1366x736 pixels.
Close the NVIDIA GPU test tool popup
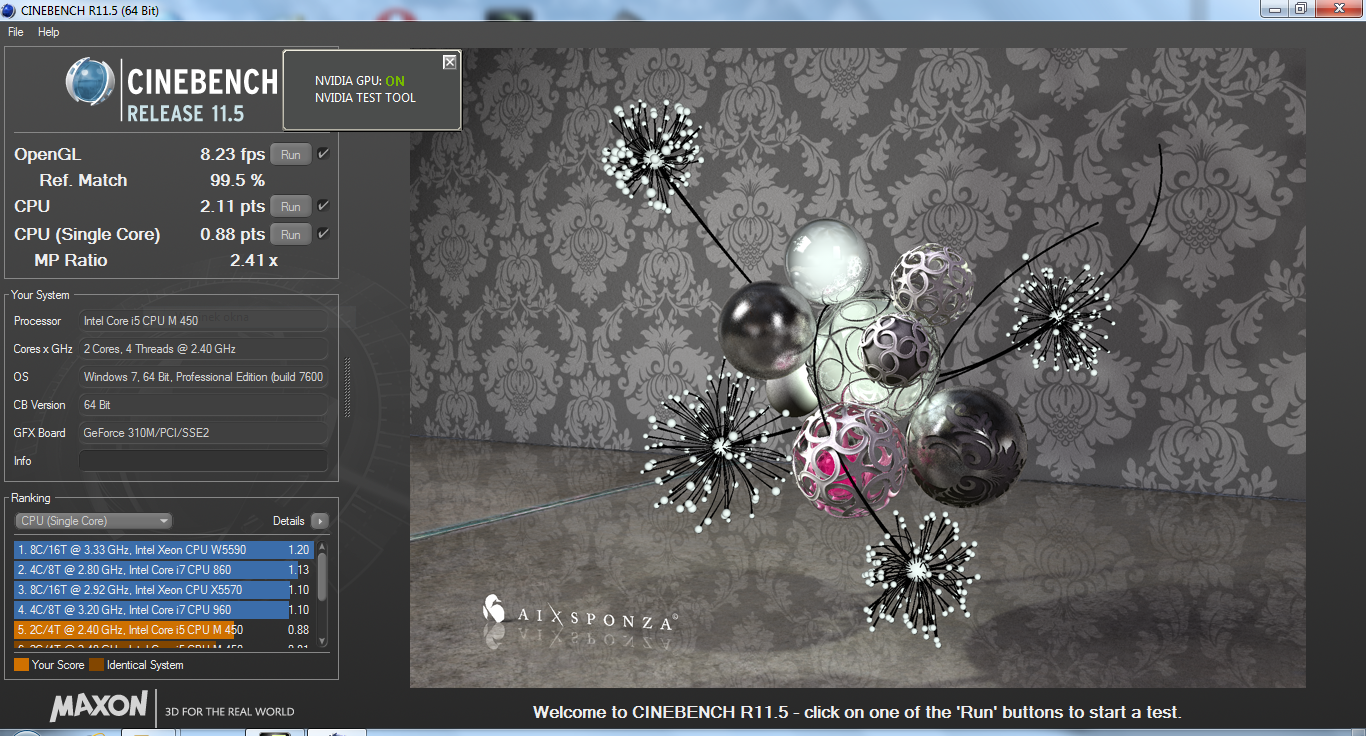coord(449,62)
